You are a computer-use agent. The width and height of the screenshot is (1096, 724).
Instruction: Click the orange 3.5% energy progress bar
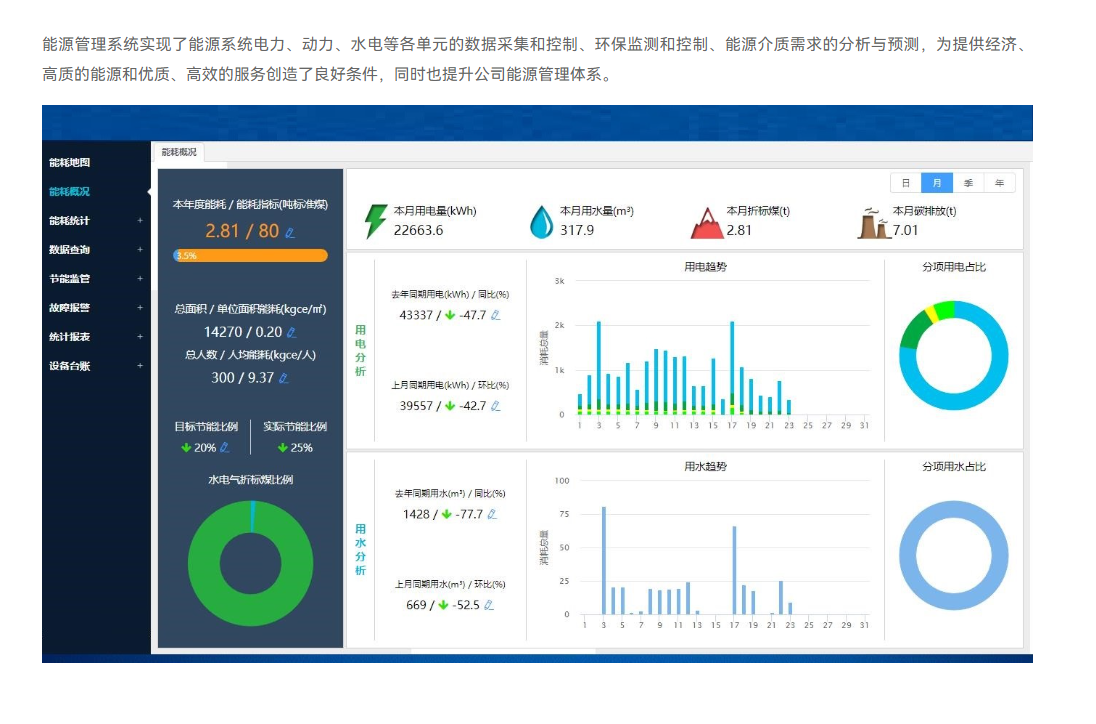coord(250,256)
